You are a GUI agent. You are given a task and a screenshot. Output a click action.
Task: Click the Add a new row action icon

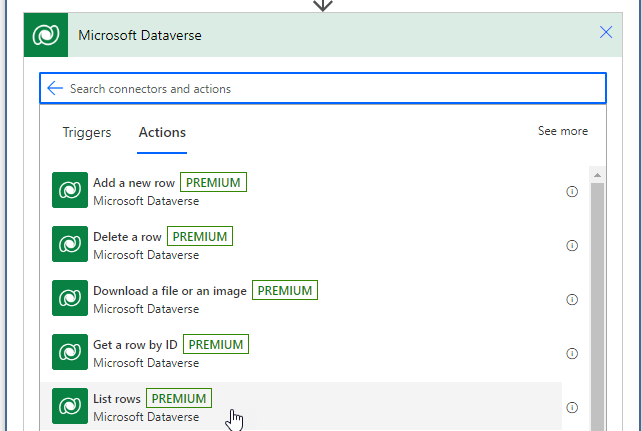(70, 191)
